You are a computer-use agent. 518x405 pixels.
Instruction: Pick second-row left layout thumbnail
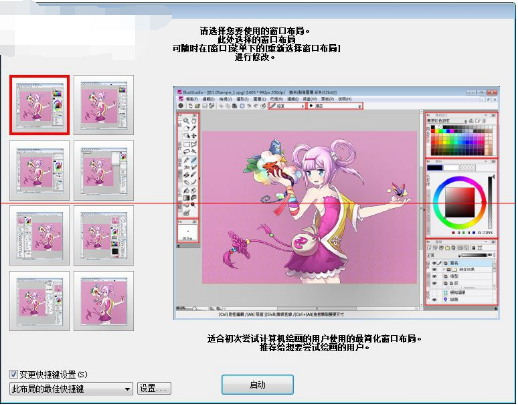pyautogui.click(x=40, y=170)
